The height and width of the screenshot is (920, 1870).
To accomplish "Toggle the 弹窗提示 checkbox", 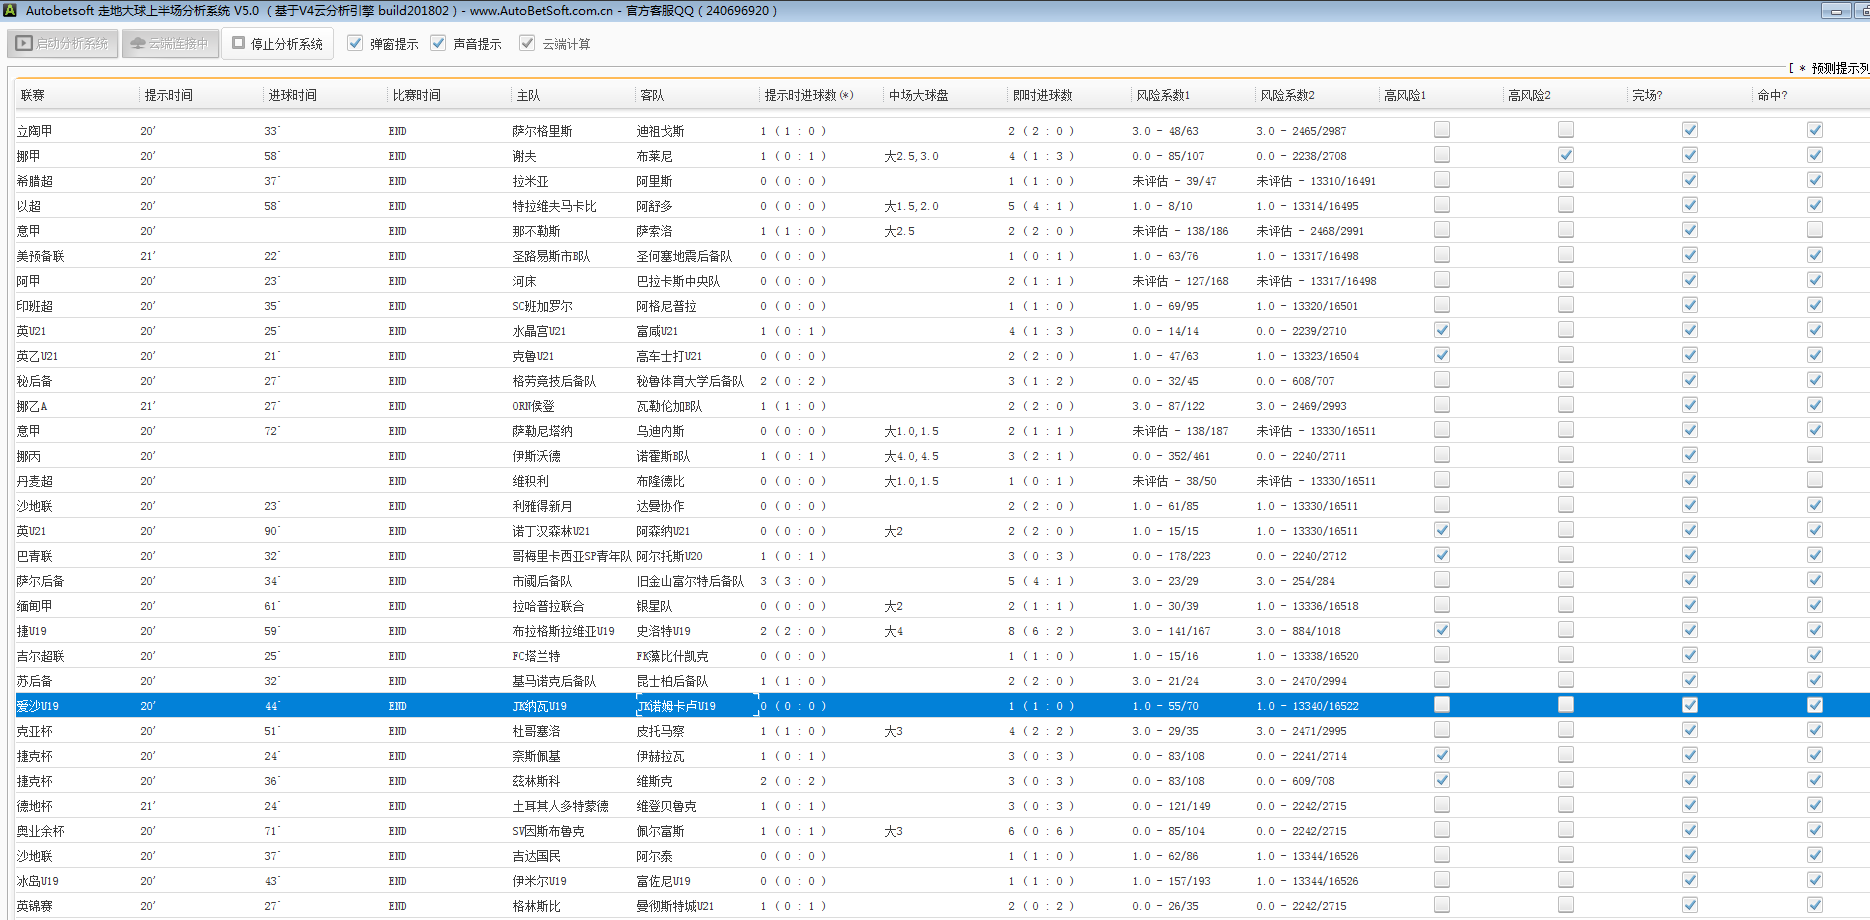I will coord(355,44).
